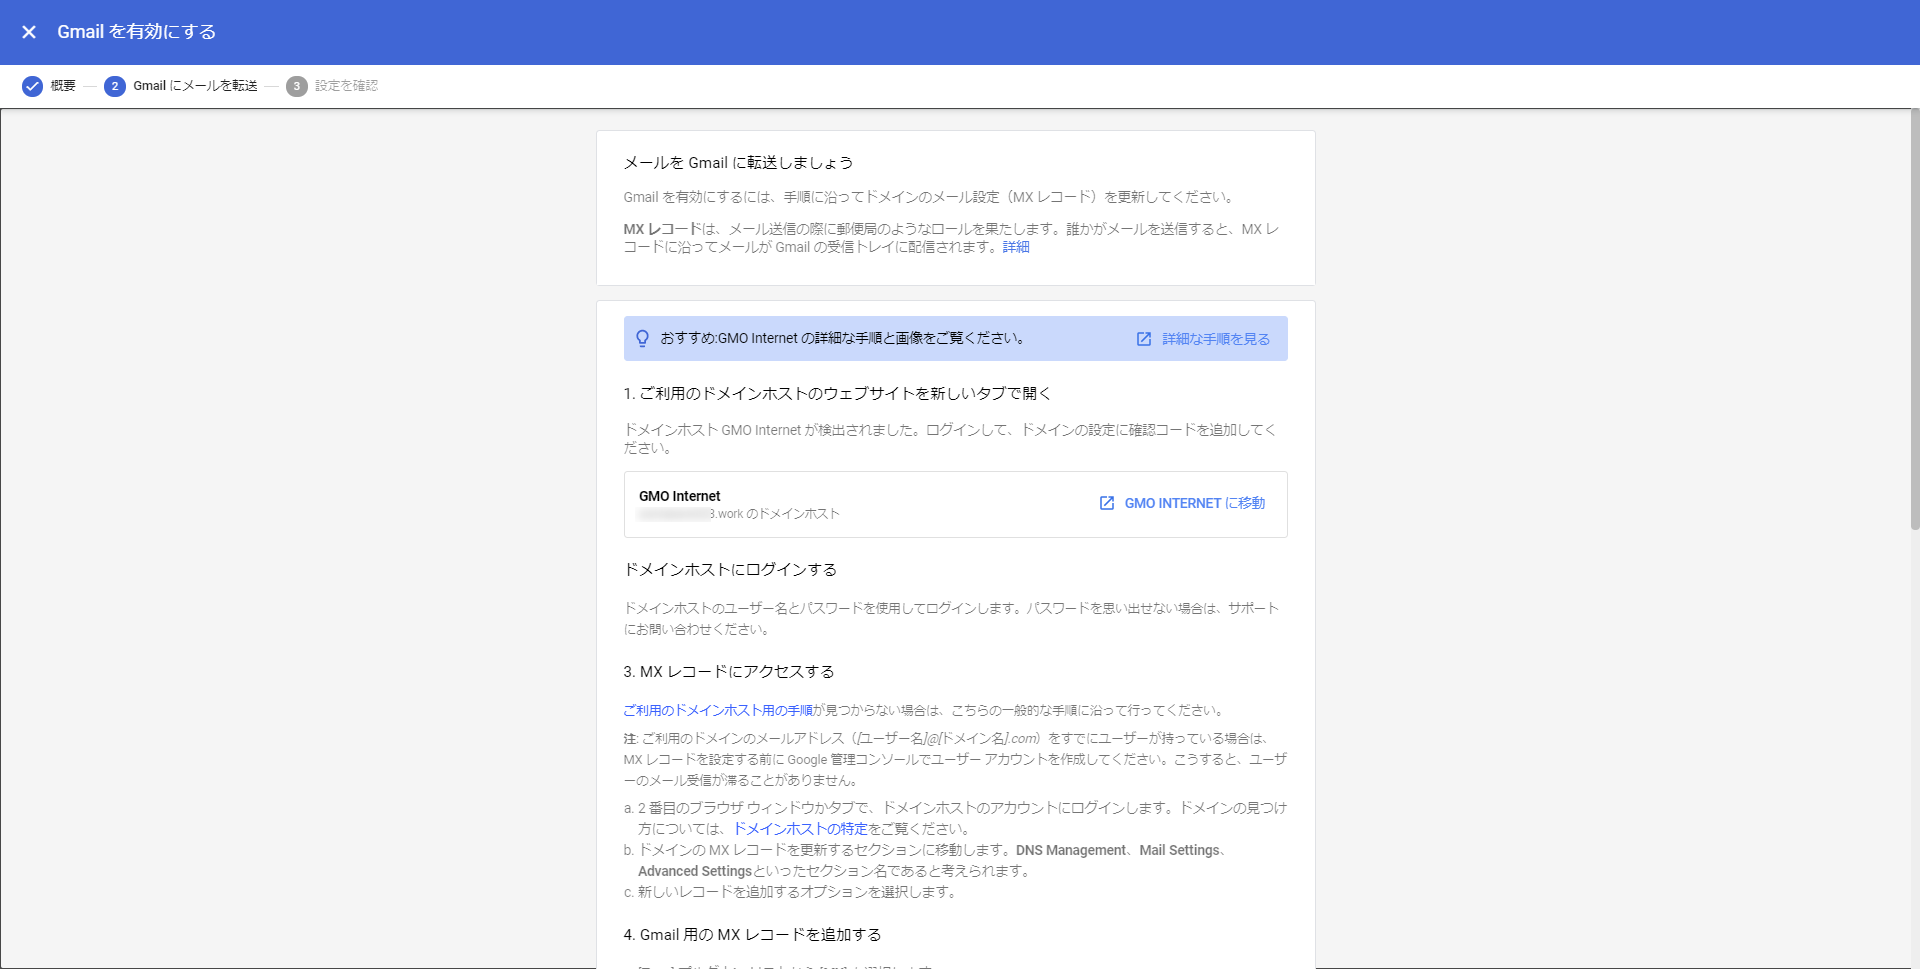1920x970 pixels.
Task: Open the 詳細 link about MX records
Action: click(x=1015, y=247)
